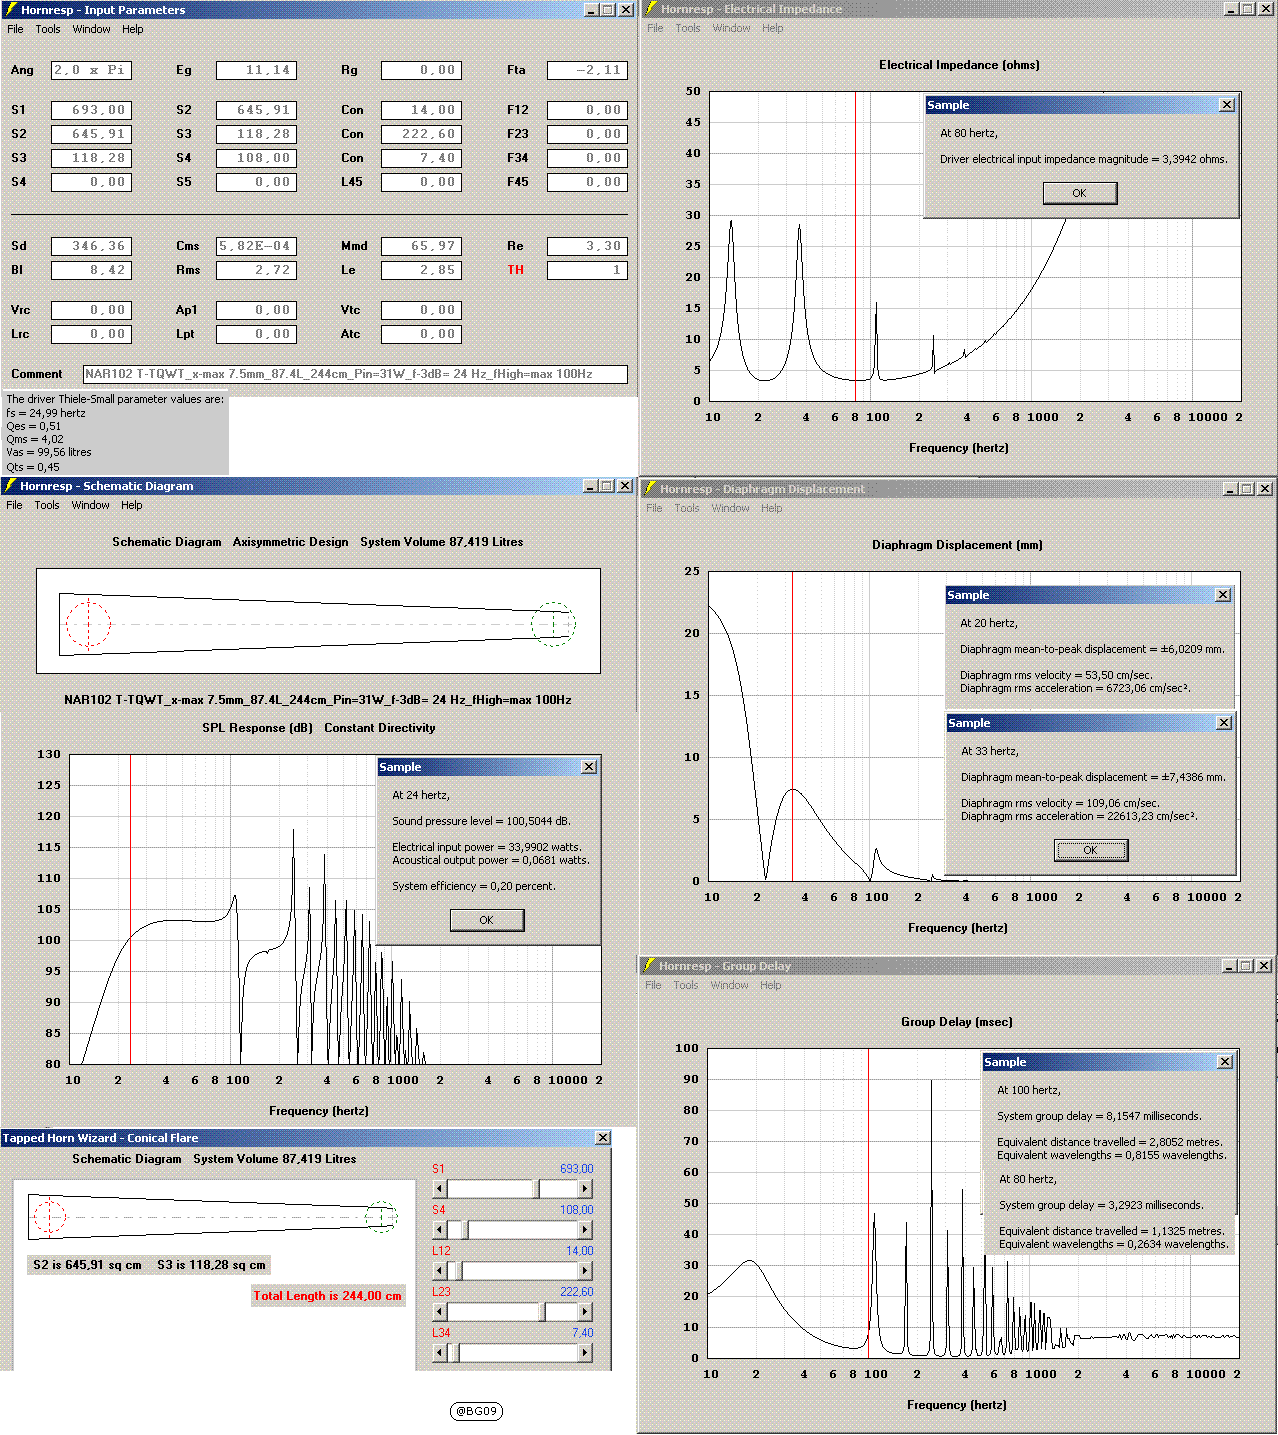This screenshot has height=1435, width=1278.
Task: Close the Tapped Horn Wizard window
Action: click(x=603, y=1138)
